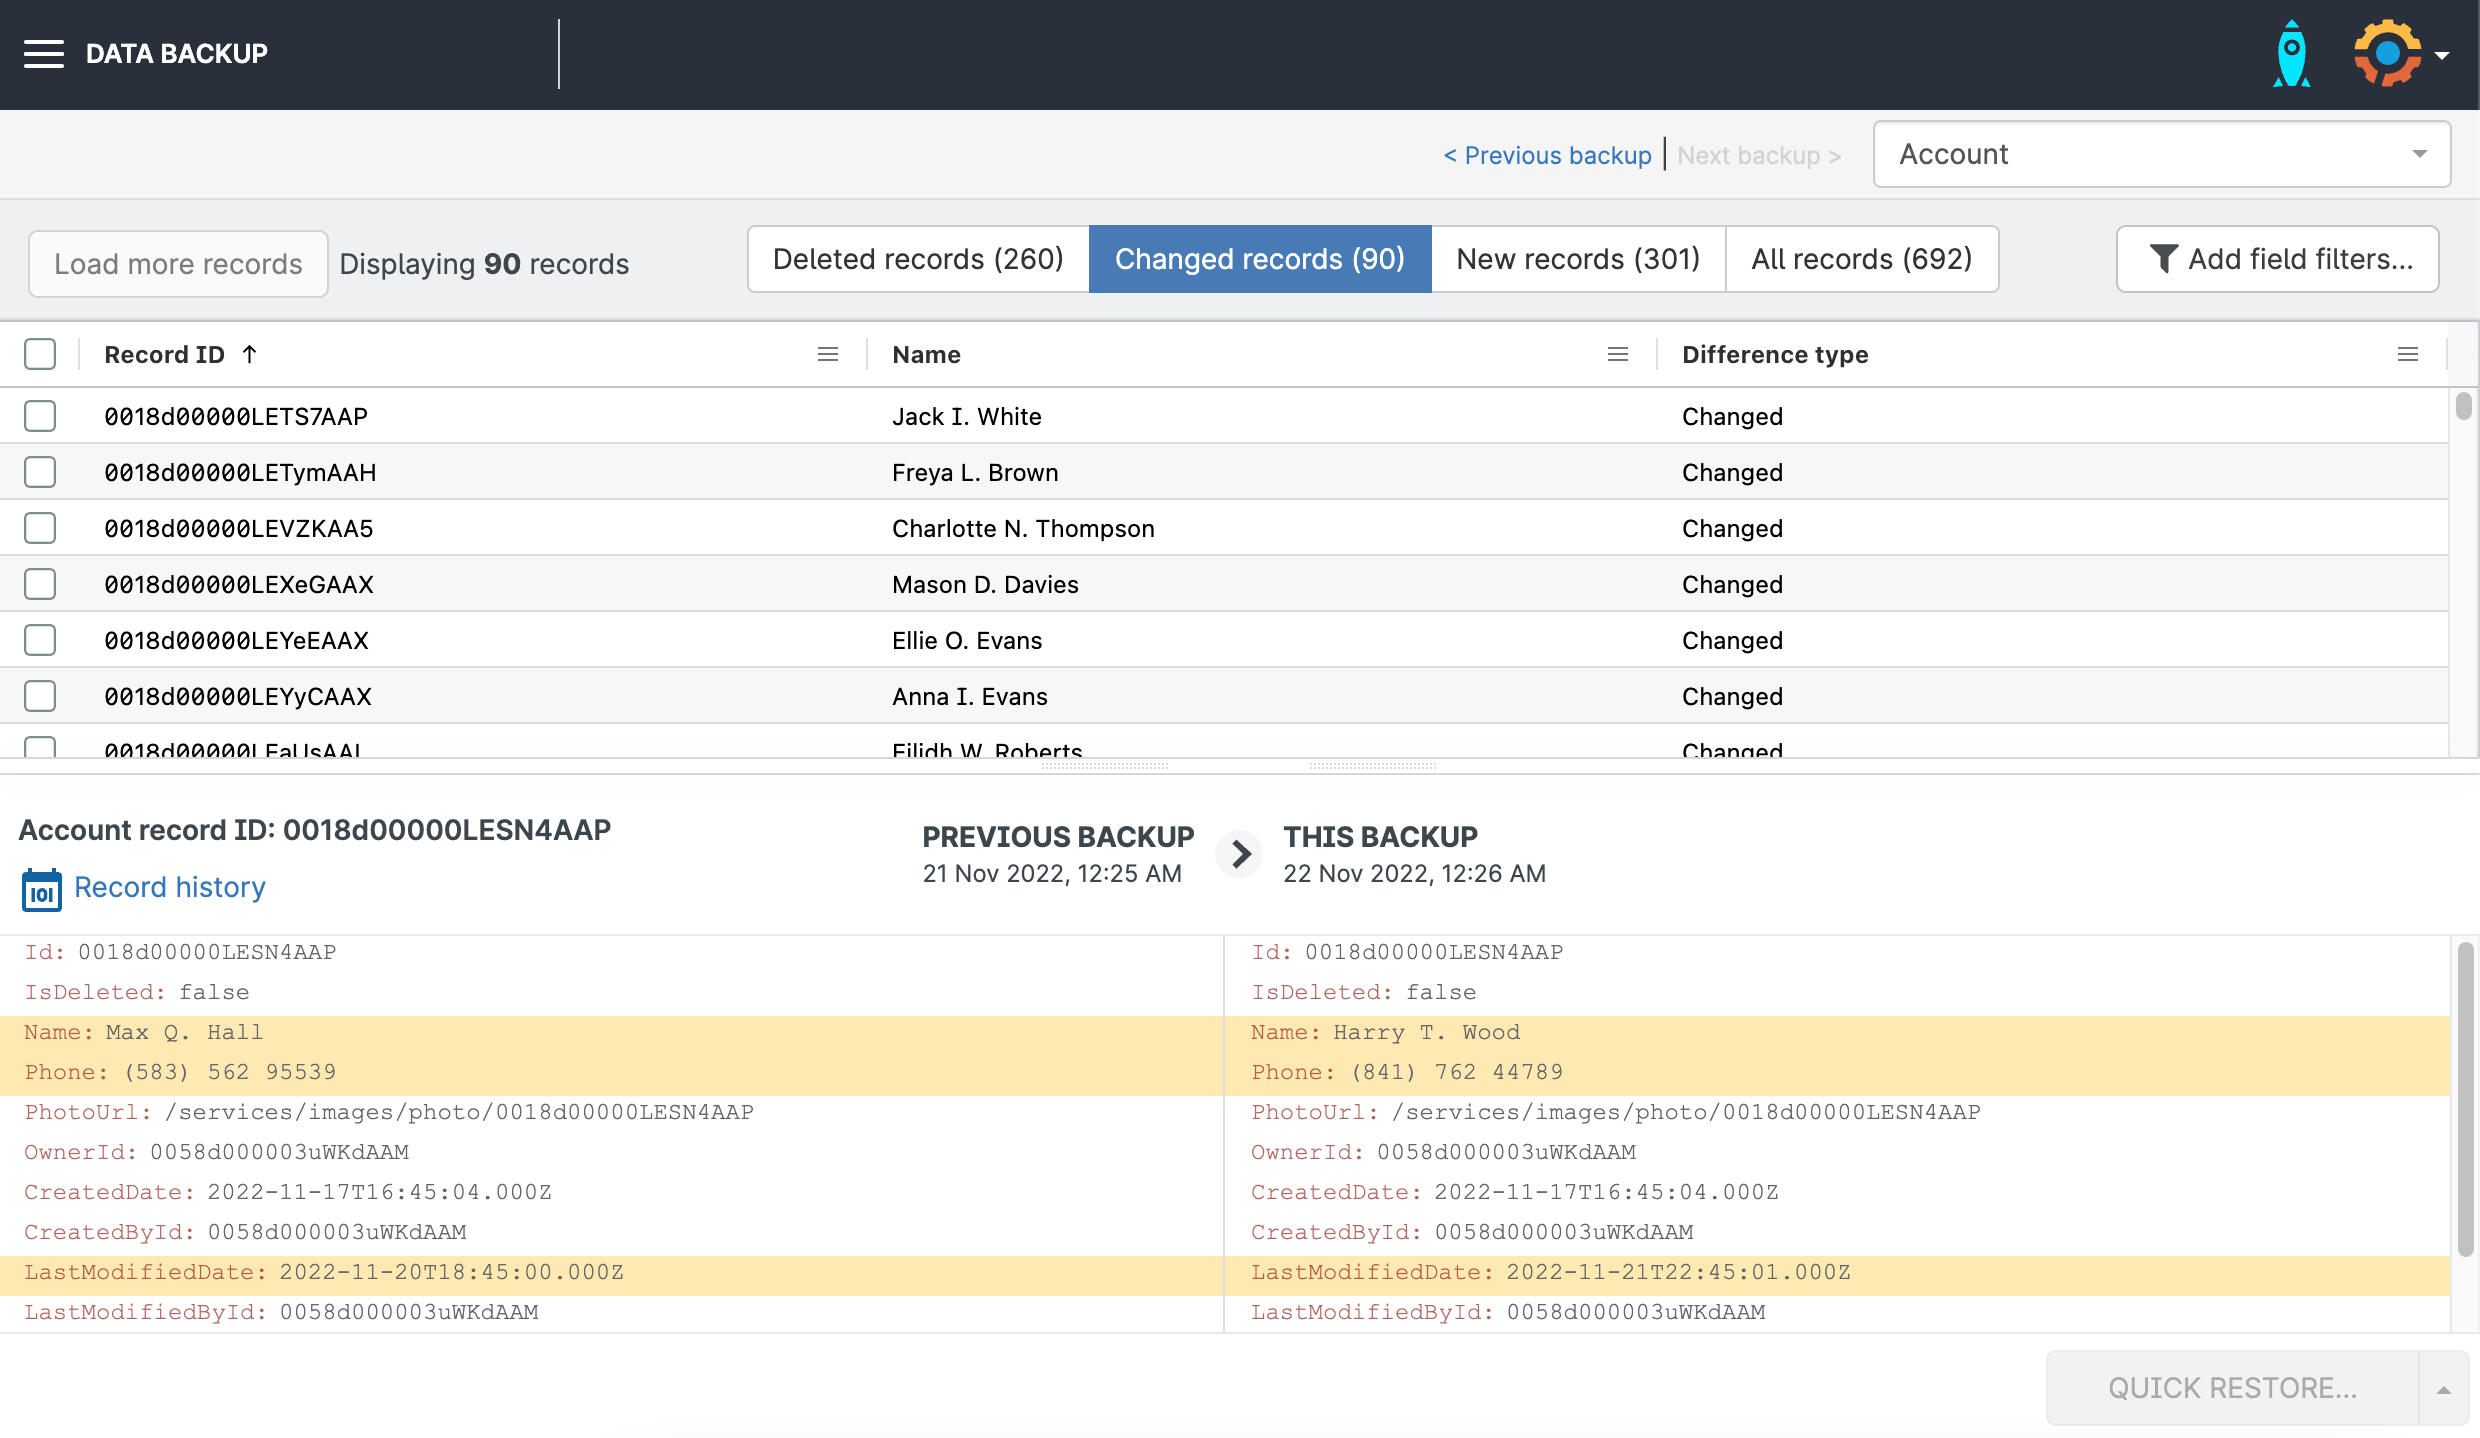This screenshot has width=2480, height=1438.
Task: Check the Jack I. White row
Action: pos(40,417)
